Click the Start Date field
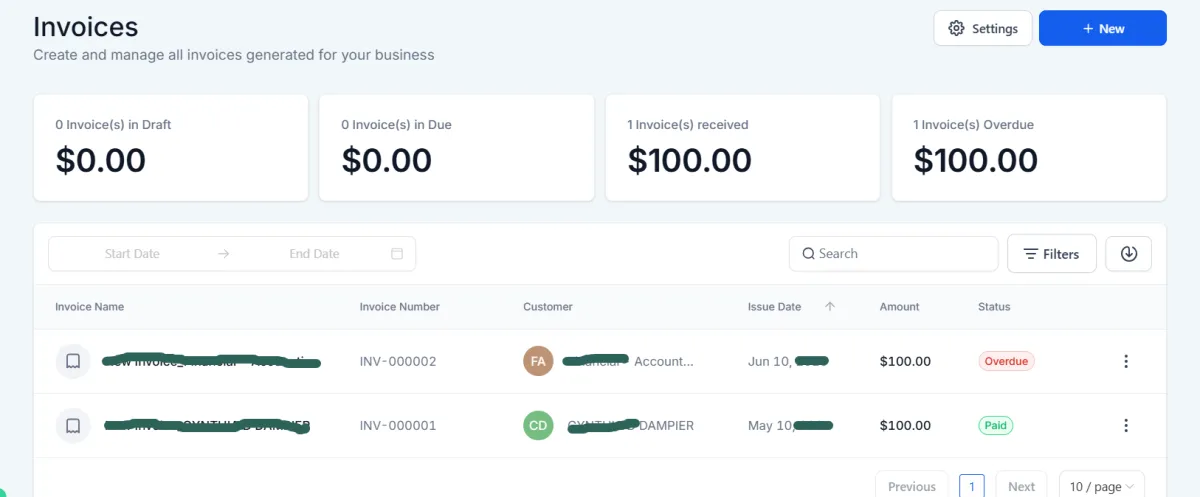Screen dimensions: 1200x497 click(x=132, y=254)
